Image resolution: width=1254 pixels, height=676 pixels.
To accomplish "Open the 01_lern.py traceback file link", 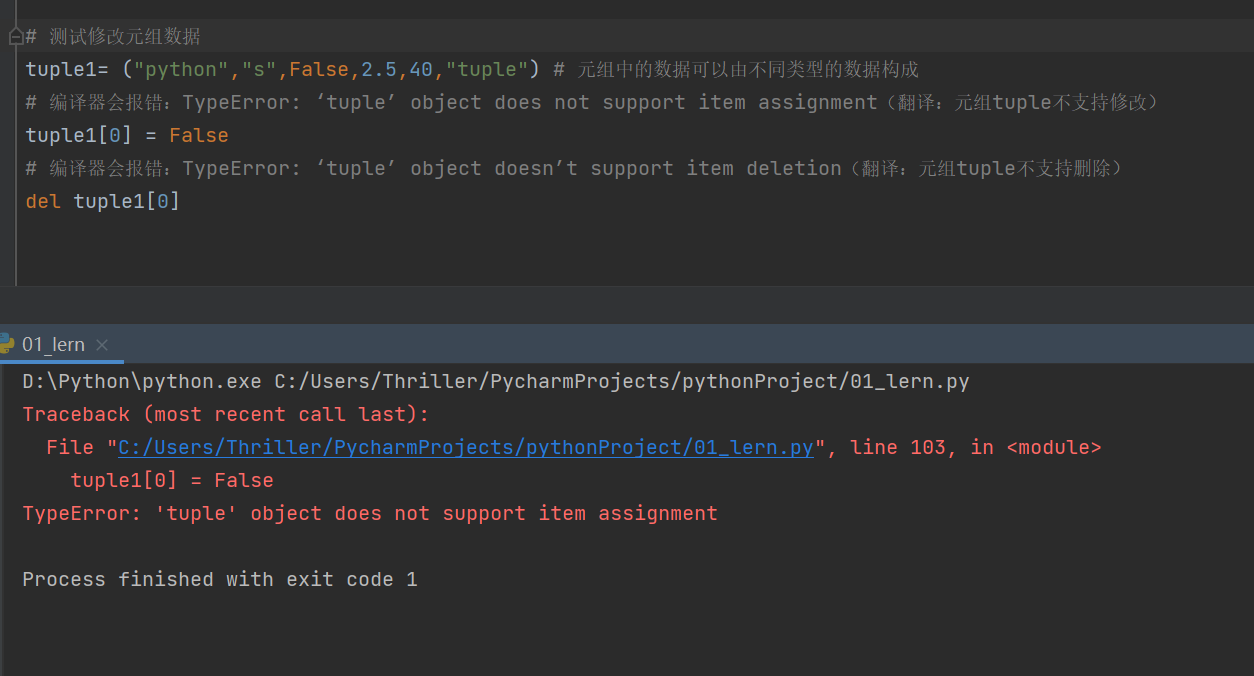I will tap(465, 447).
